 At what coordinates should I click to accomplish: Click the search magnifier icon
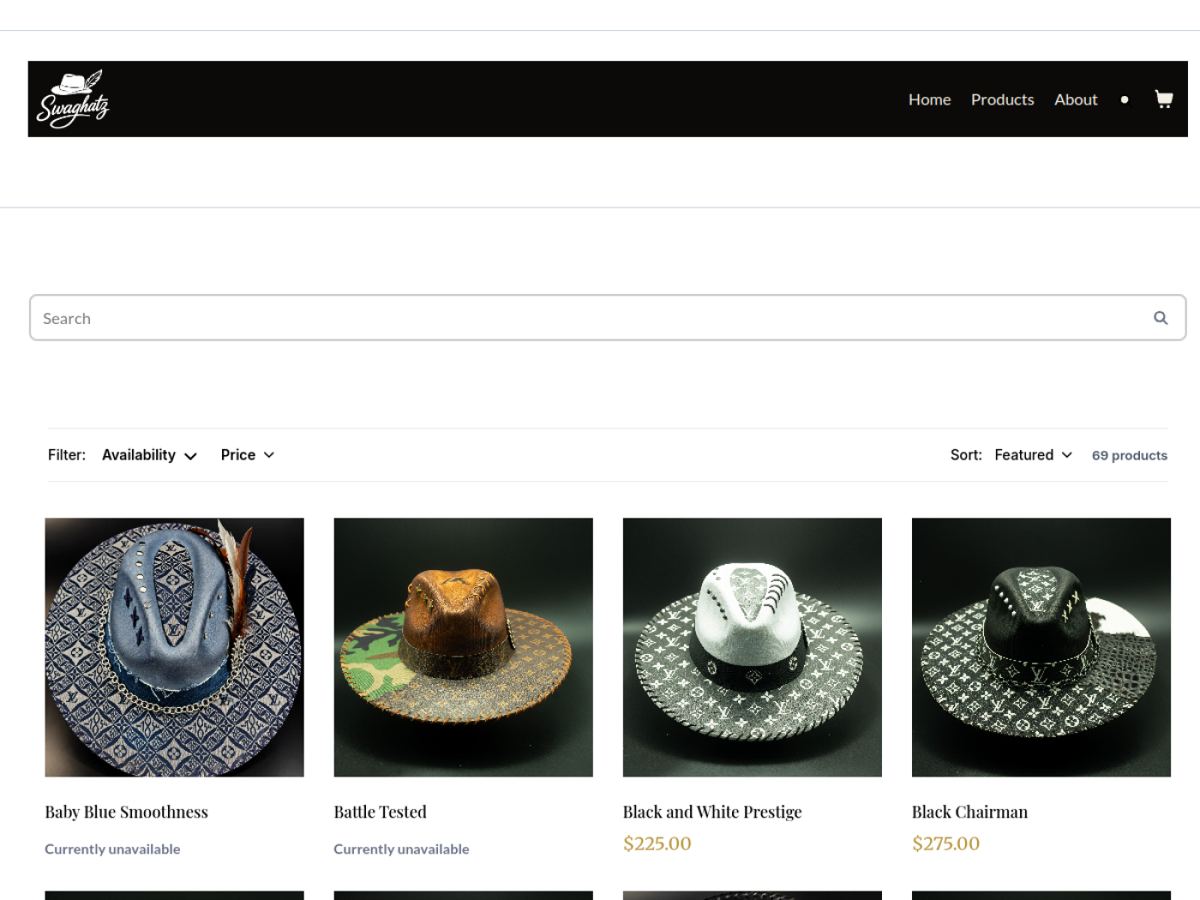pos(1160,318)
